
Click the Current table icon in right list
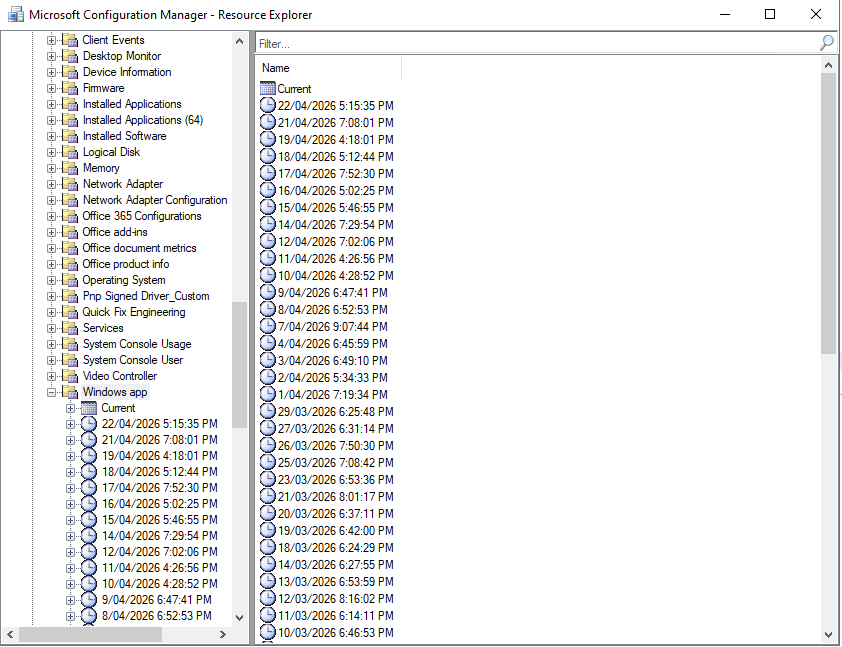pyautogui.click(x=268, y=88)
